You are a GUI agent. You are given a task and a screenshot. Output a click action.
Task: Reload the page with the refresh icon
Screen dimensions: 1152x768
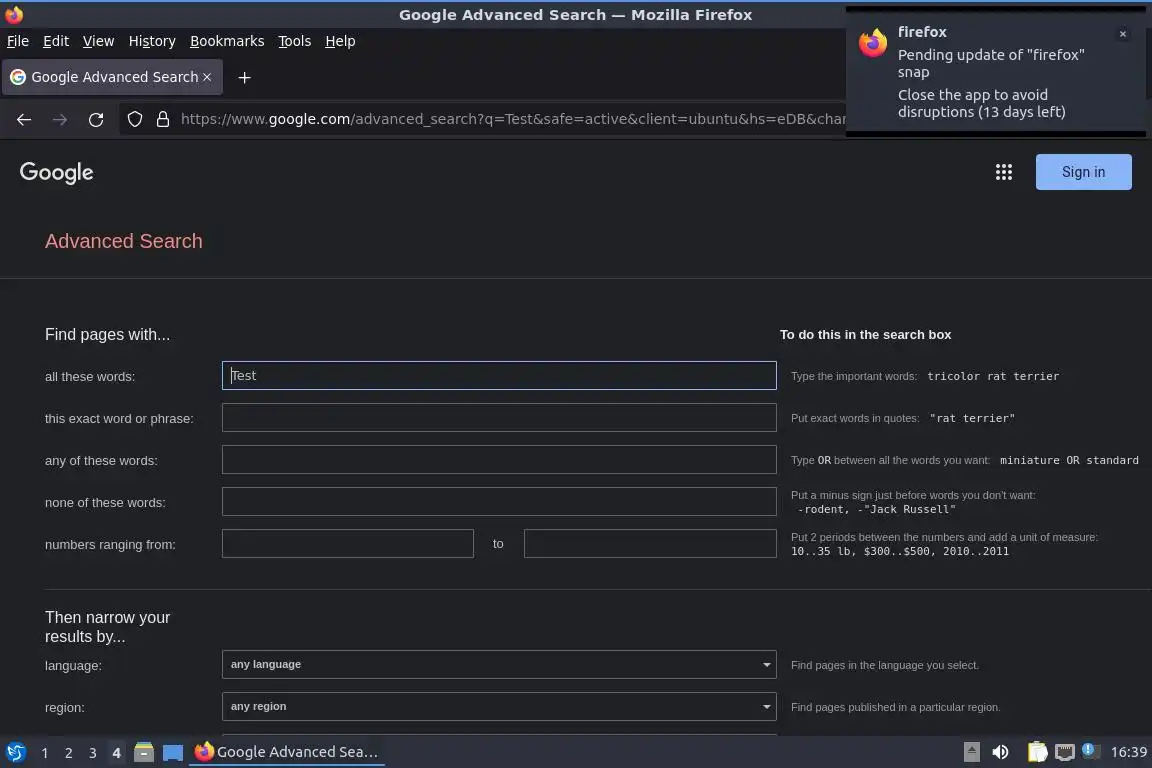click(x=96, y=119)
